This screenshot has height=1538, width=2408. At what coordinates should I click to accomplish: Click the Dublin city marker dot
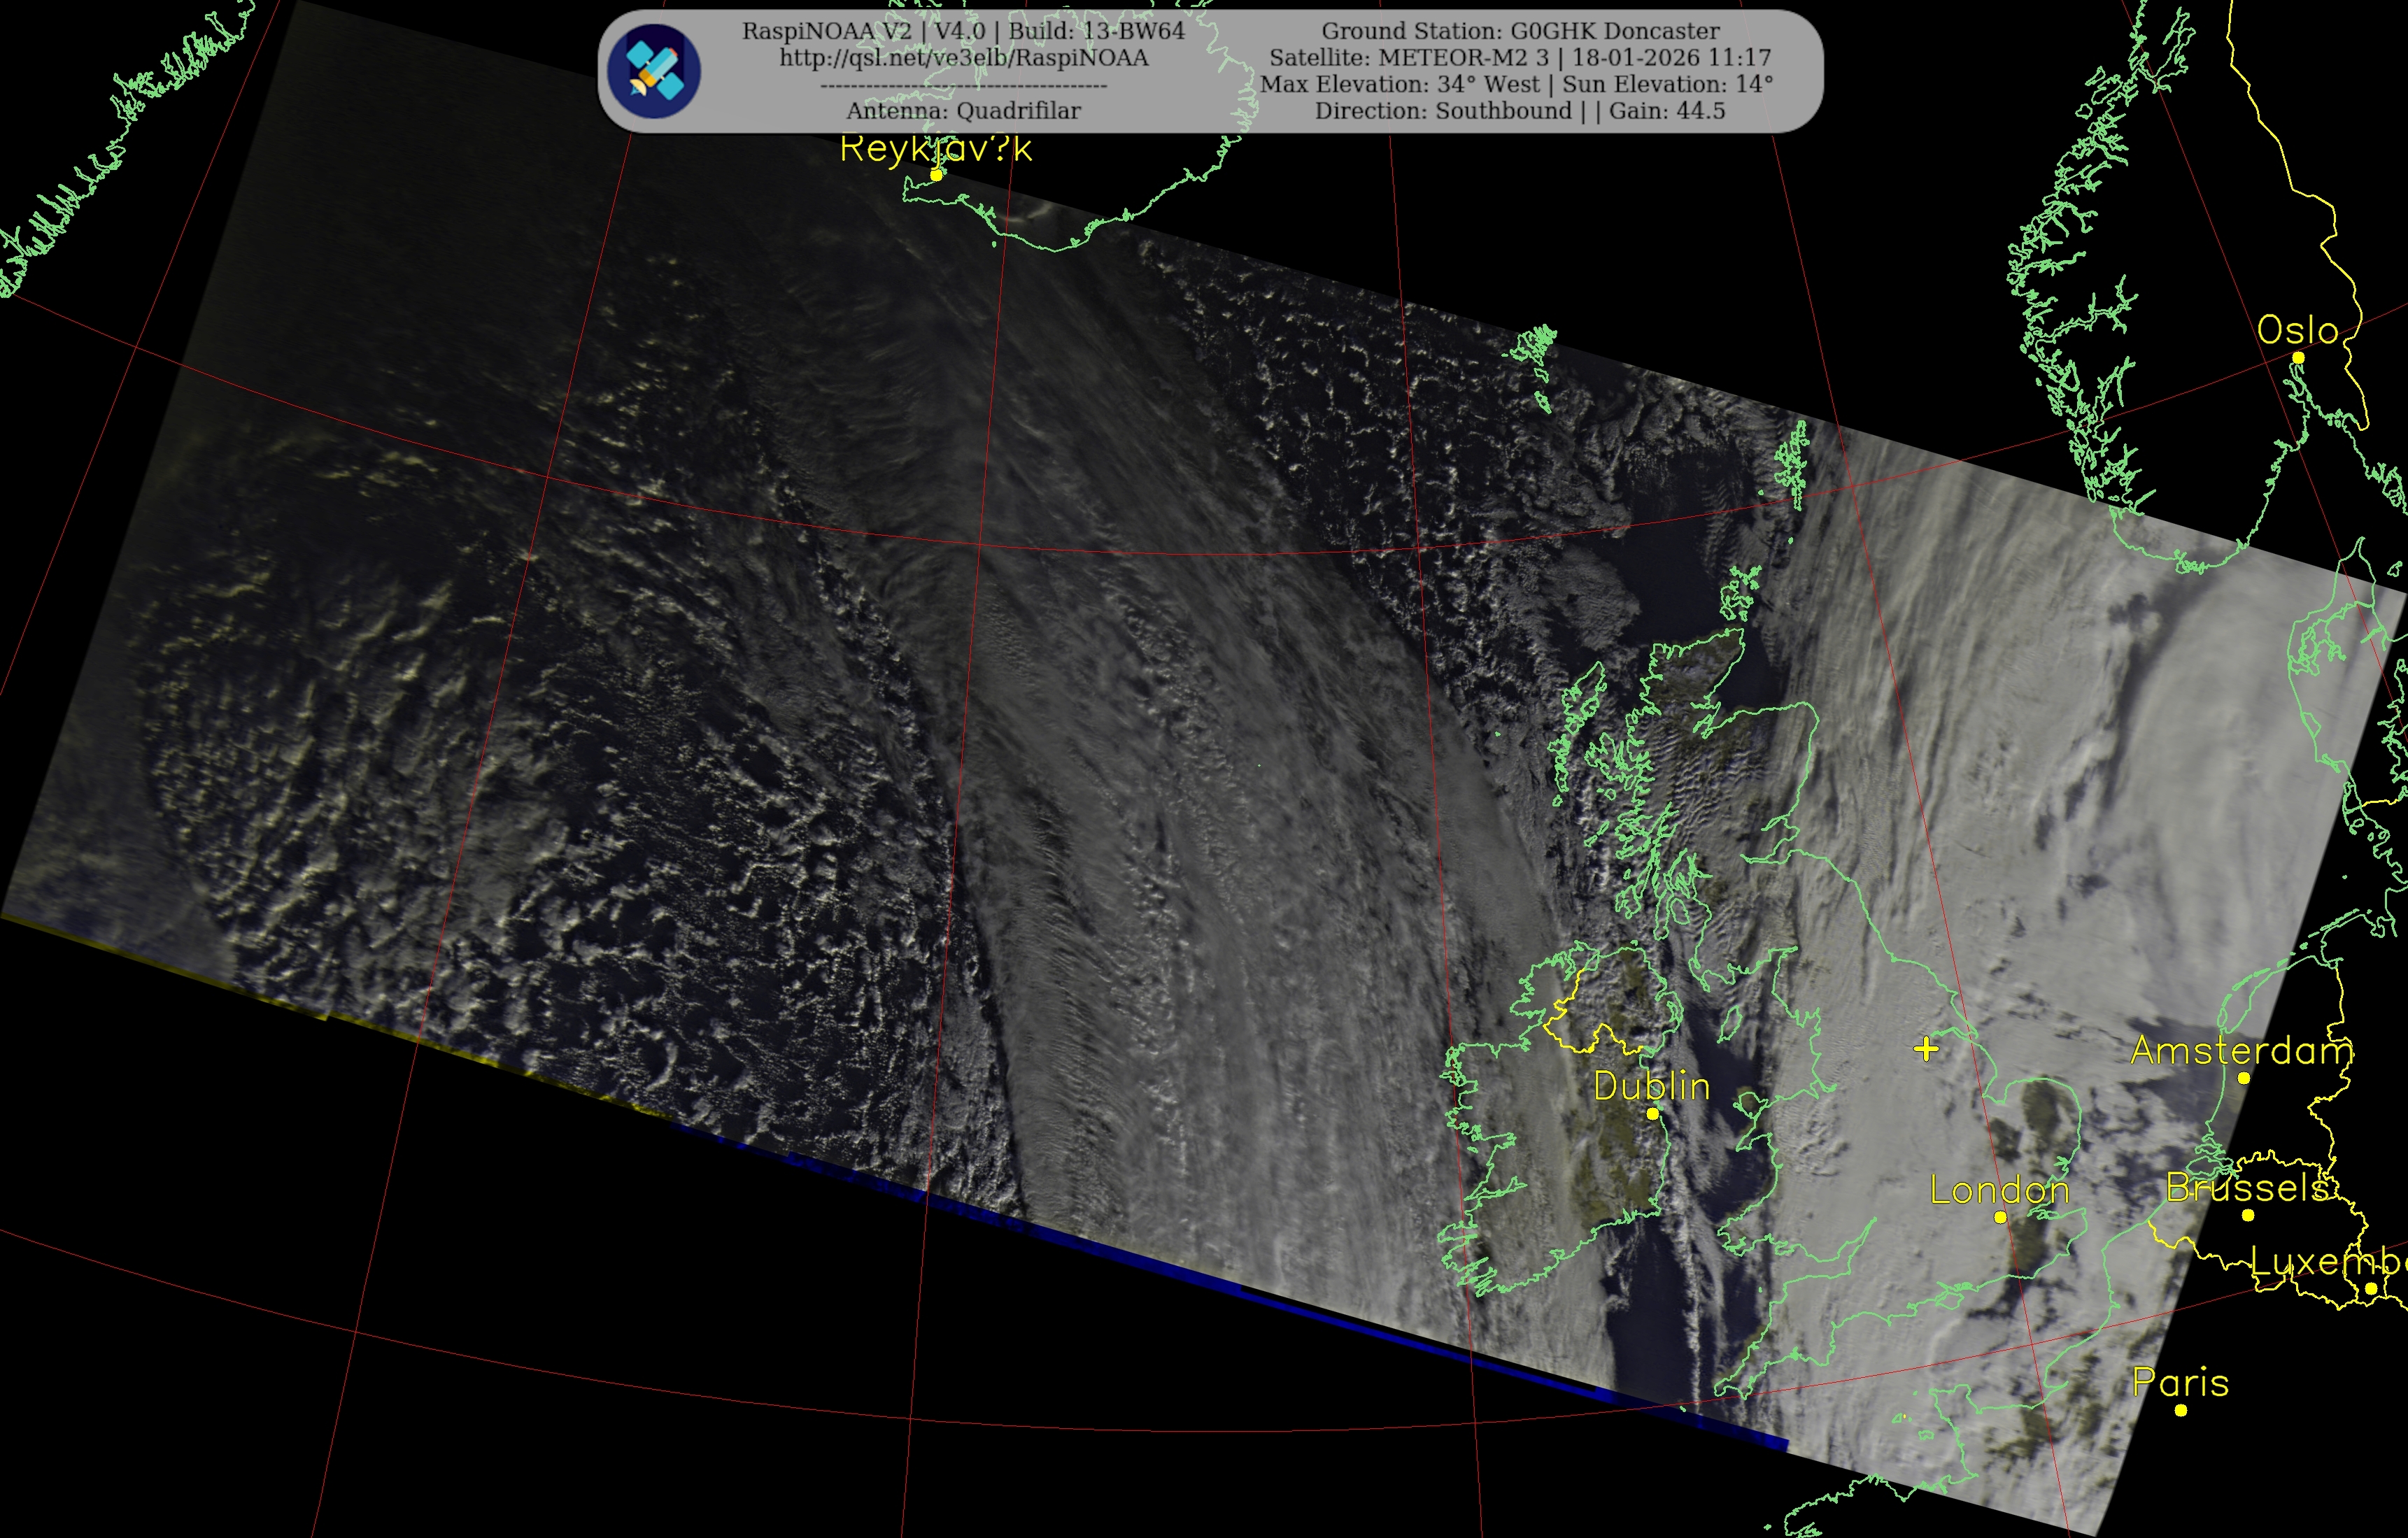(x=1652, y=1113)
